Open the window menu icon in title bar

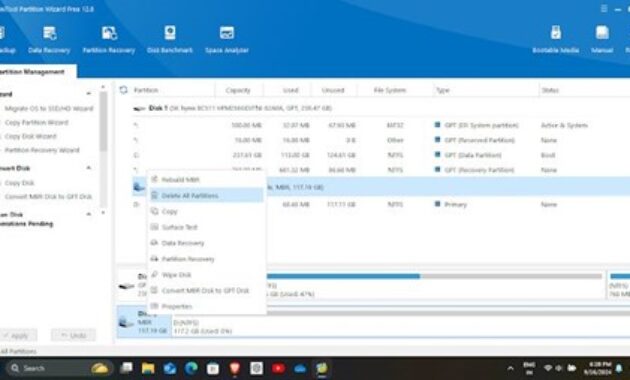click(604, 8)
